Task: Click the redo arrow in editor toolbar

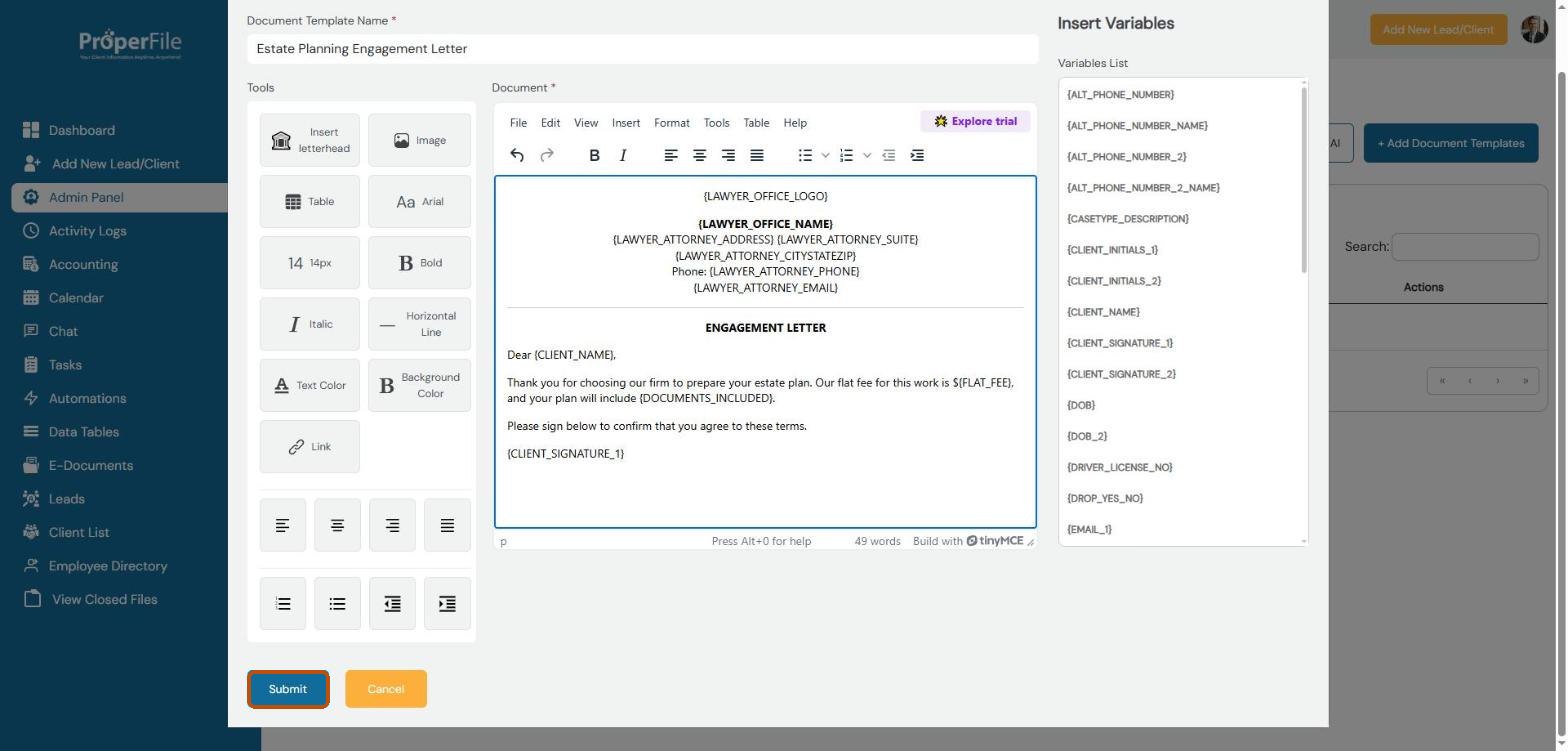Action: pyautogui.click(x=547, y=155)
